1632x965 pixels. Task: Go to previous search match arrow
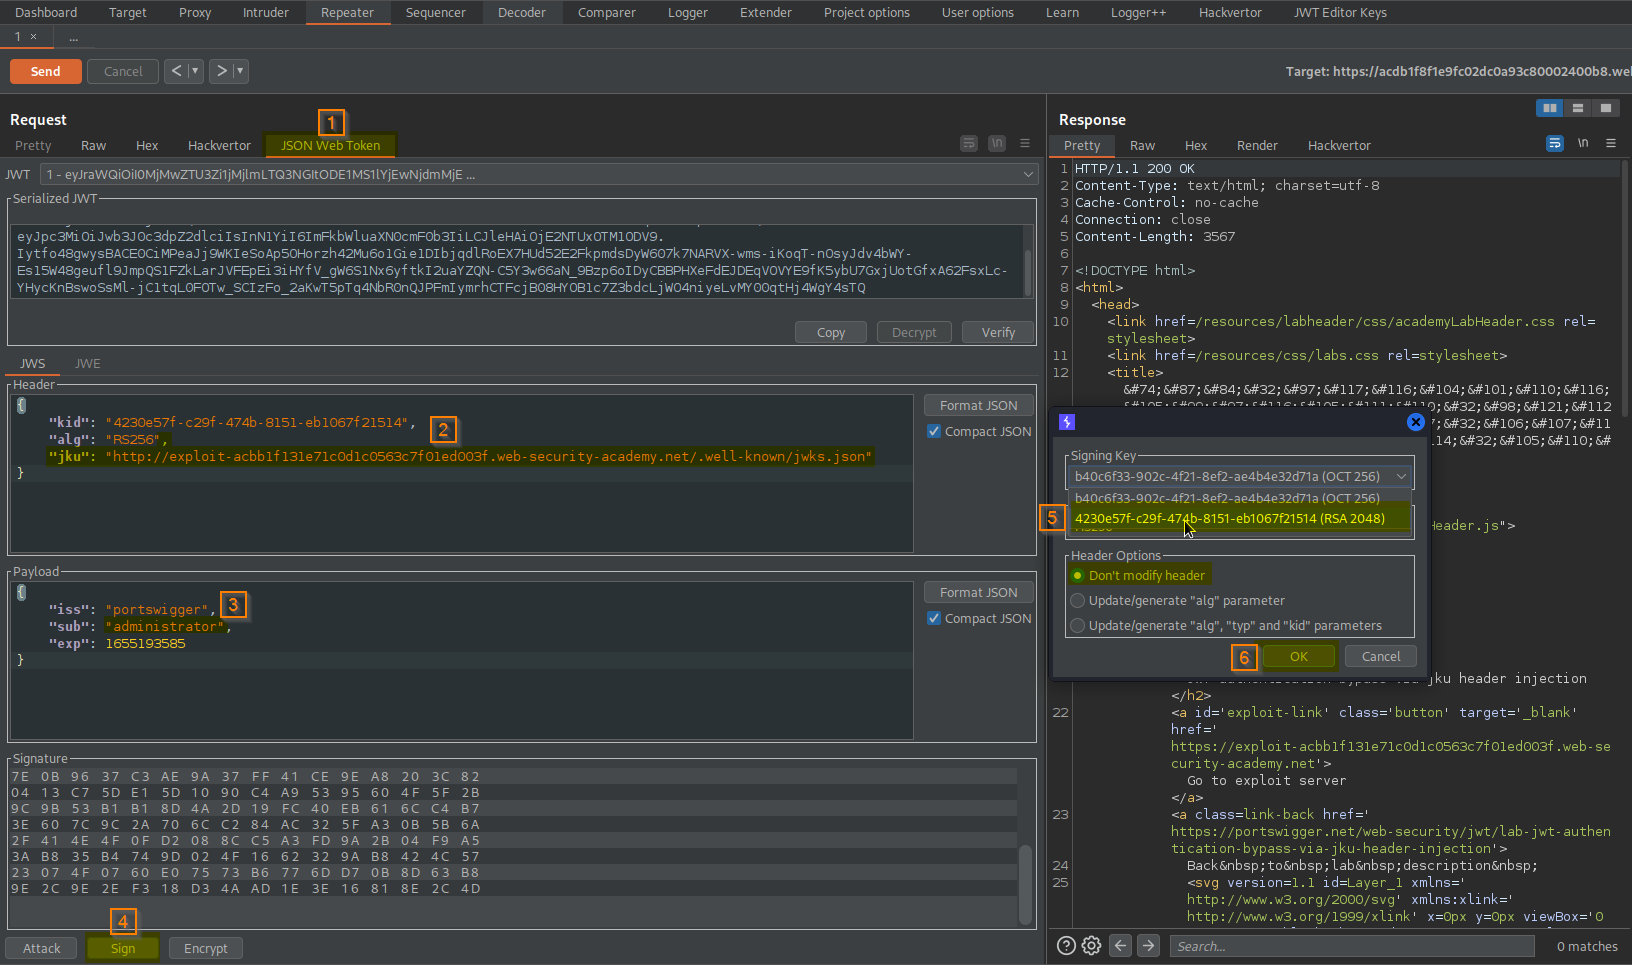(x=1121, y=945)
